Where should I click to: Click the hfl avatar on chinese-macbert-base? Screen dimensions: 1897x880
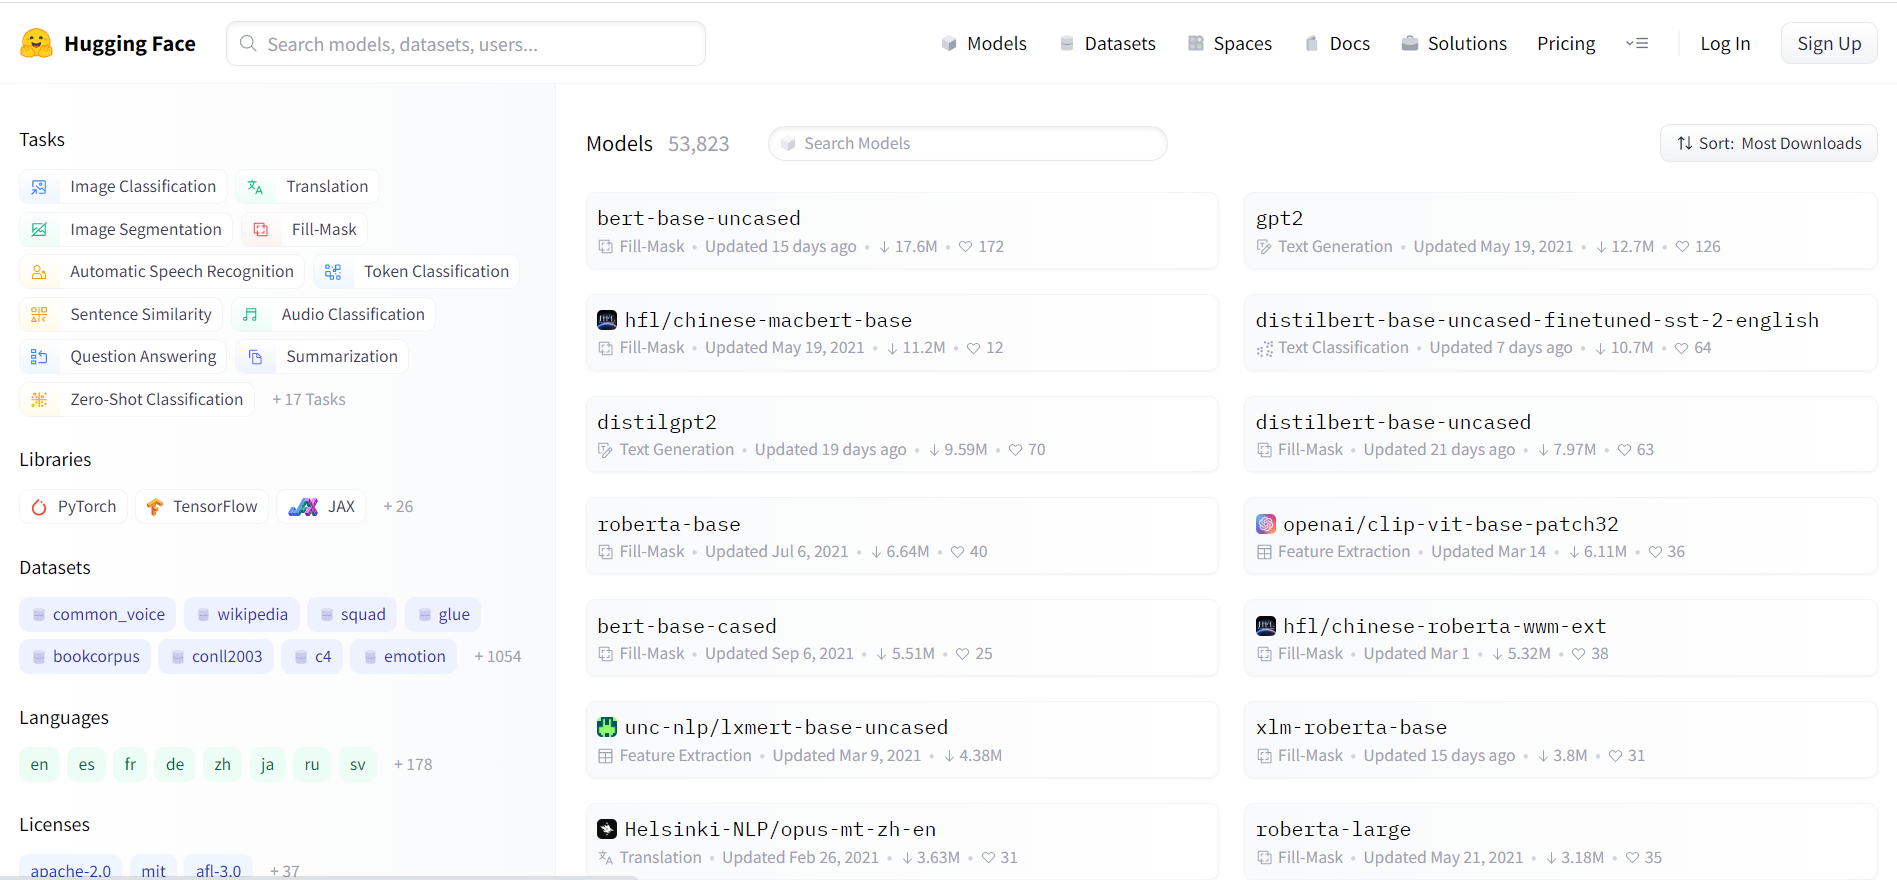coord(607,320)
